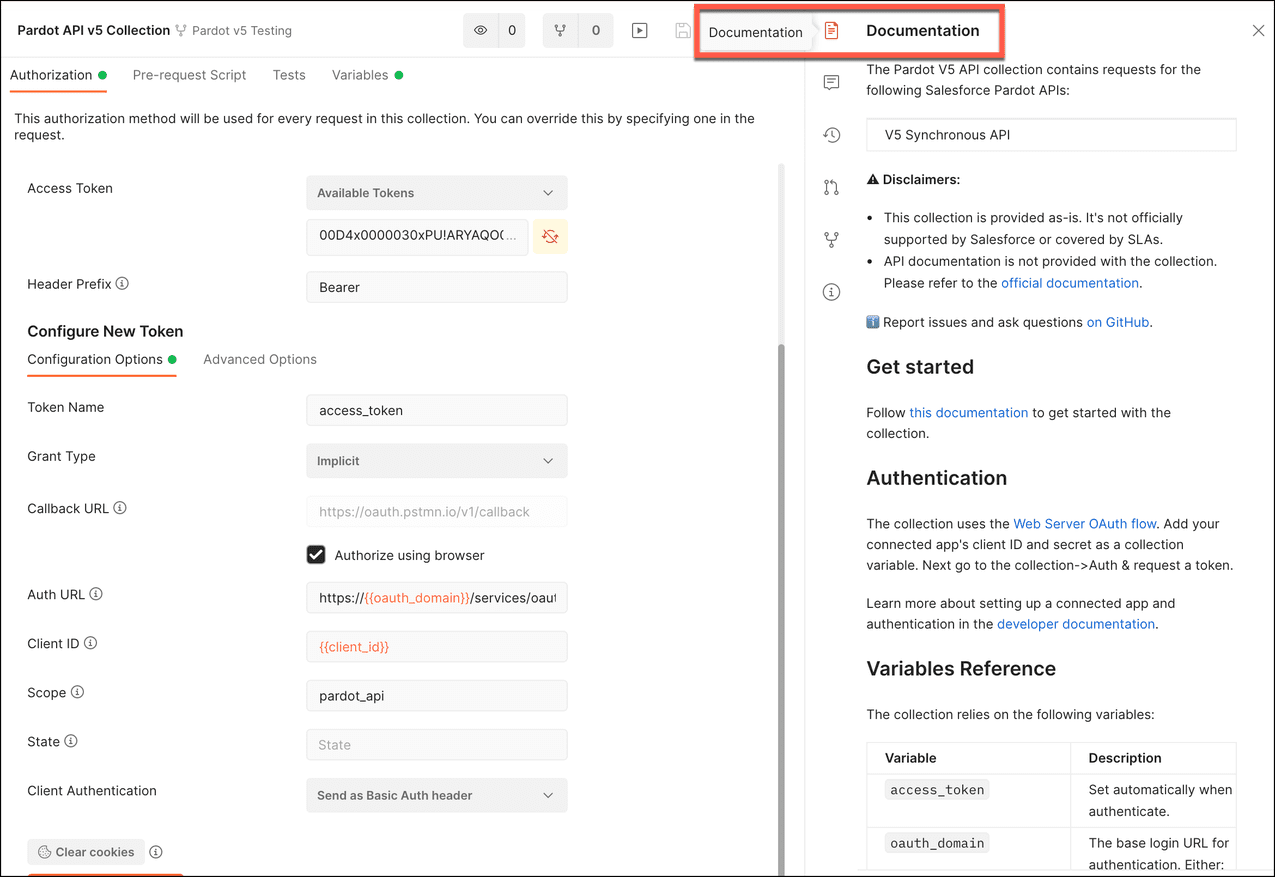
Task: Toggle Authorize using browser checkbox
Action: tap(316, 555)
